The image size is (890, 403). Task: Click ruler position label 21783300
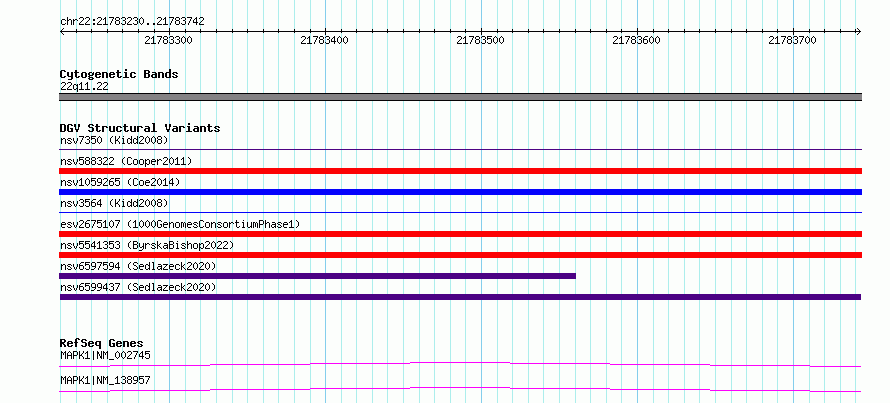pyautogui.click(x=169, y=40)
